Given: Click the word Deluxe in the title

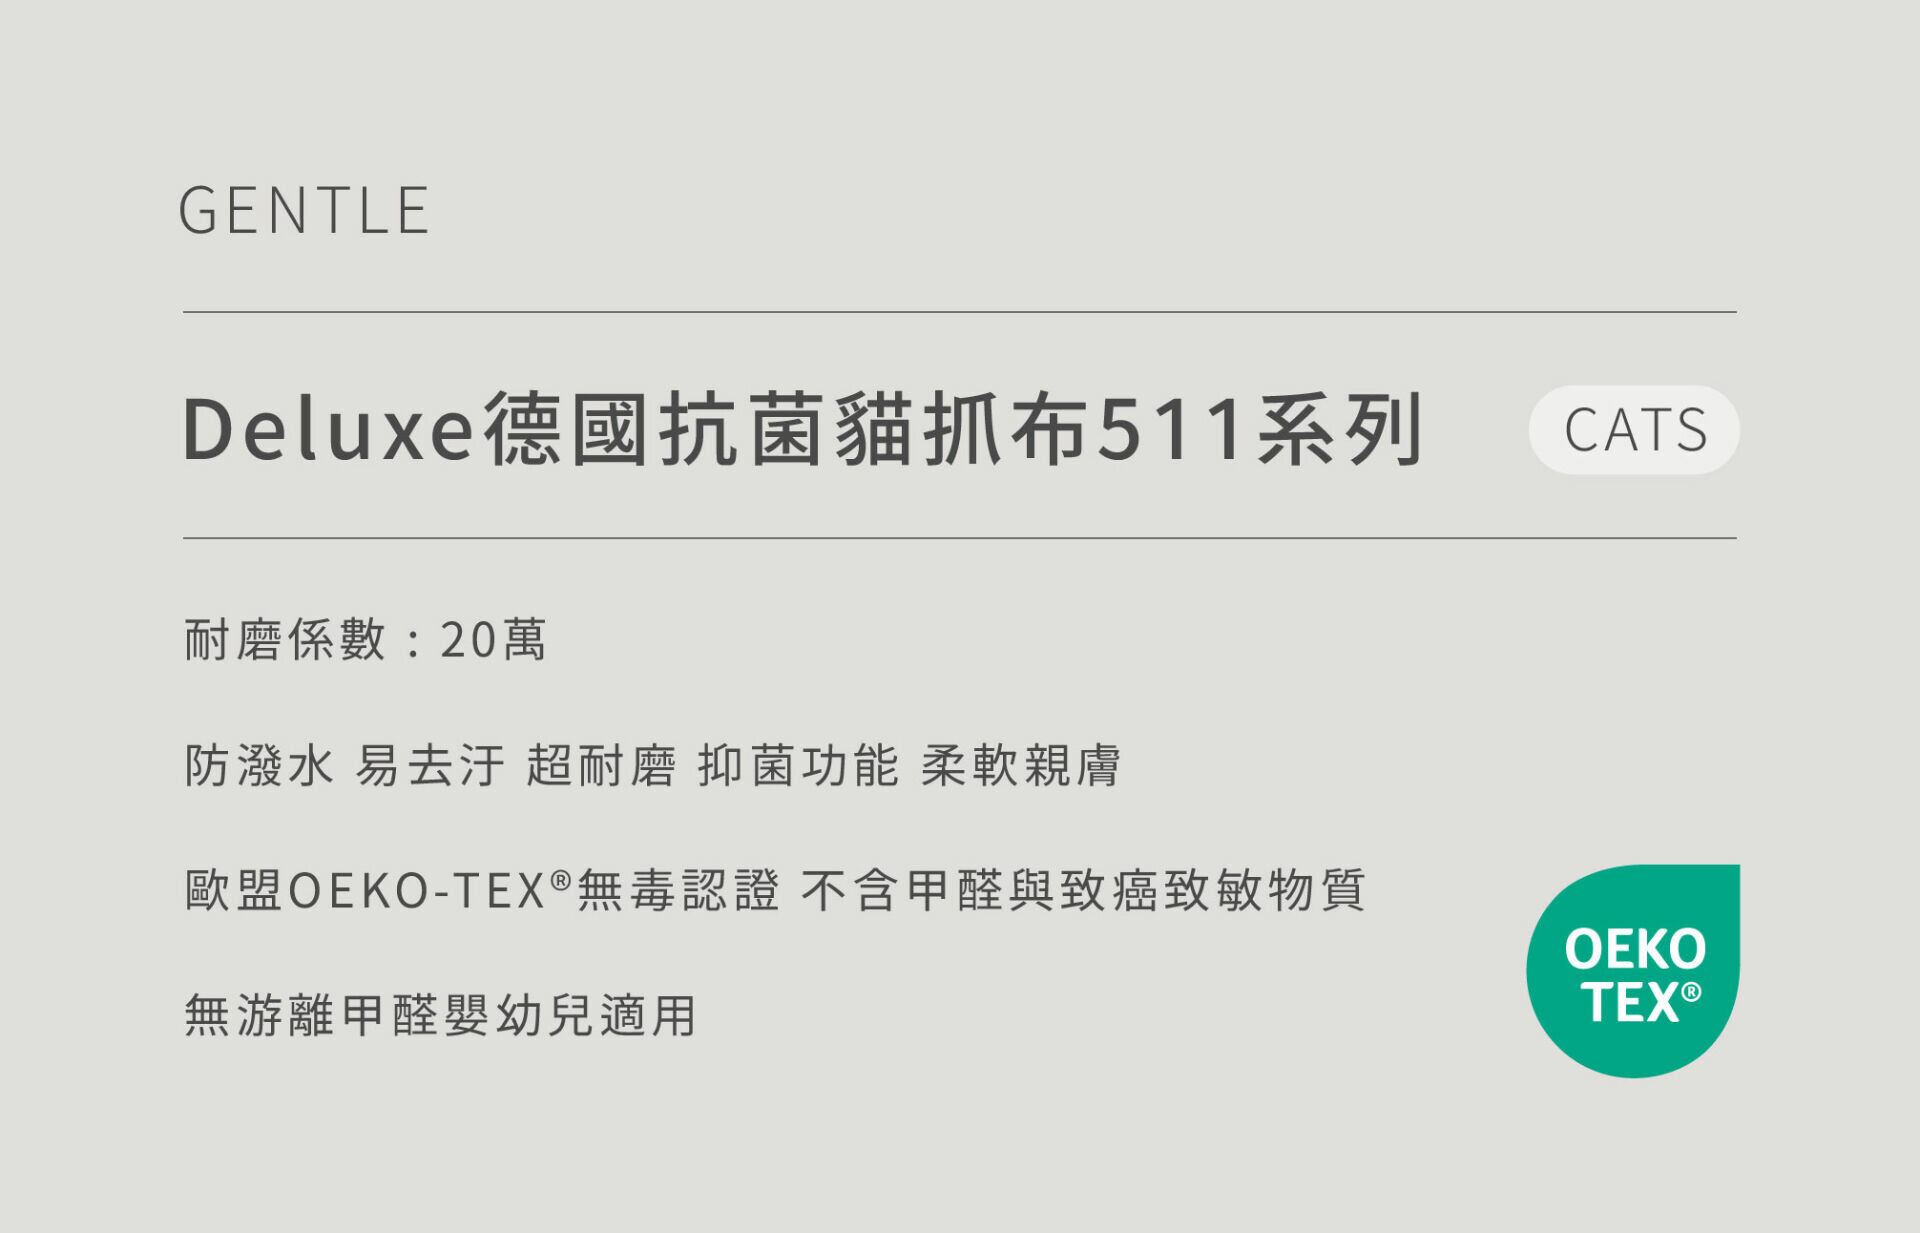Looking at the screenshot, I should point(328,430).
